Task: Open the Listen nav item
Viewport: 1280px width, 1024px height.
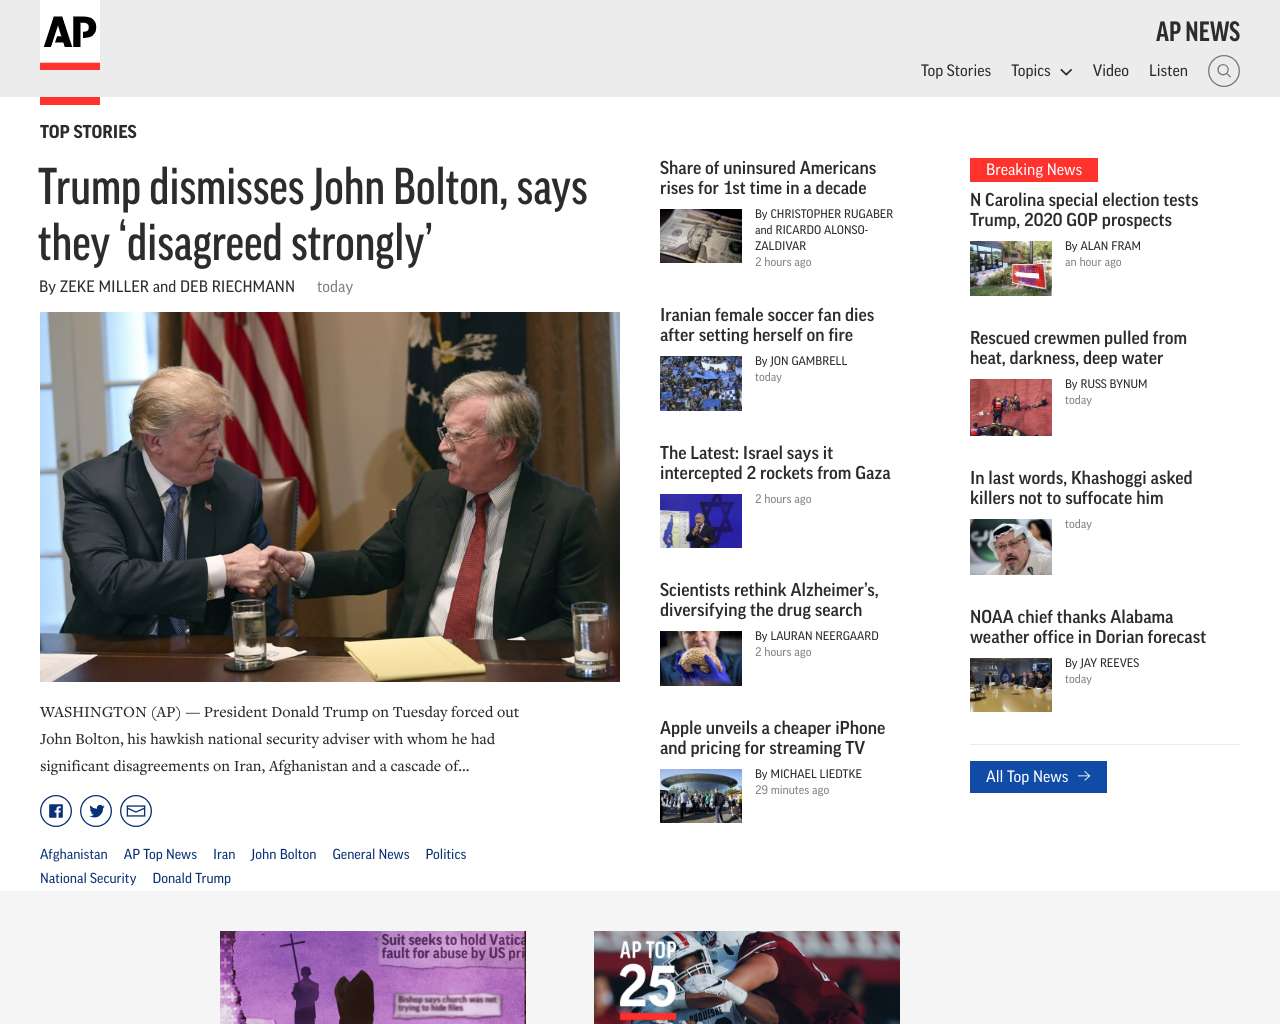Action: click(1168, 71)
